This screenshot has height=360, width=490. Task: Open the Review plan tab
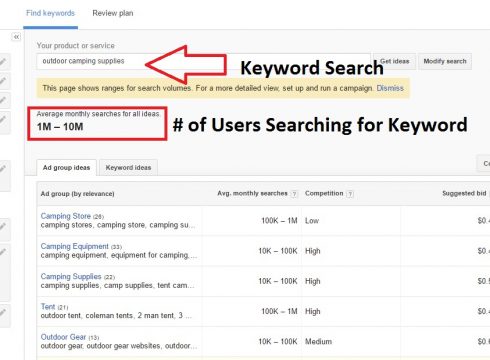pos(113,13)
